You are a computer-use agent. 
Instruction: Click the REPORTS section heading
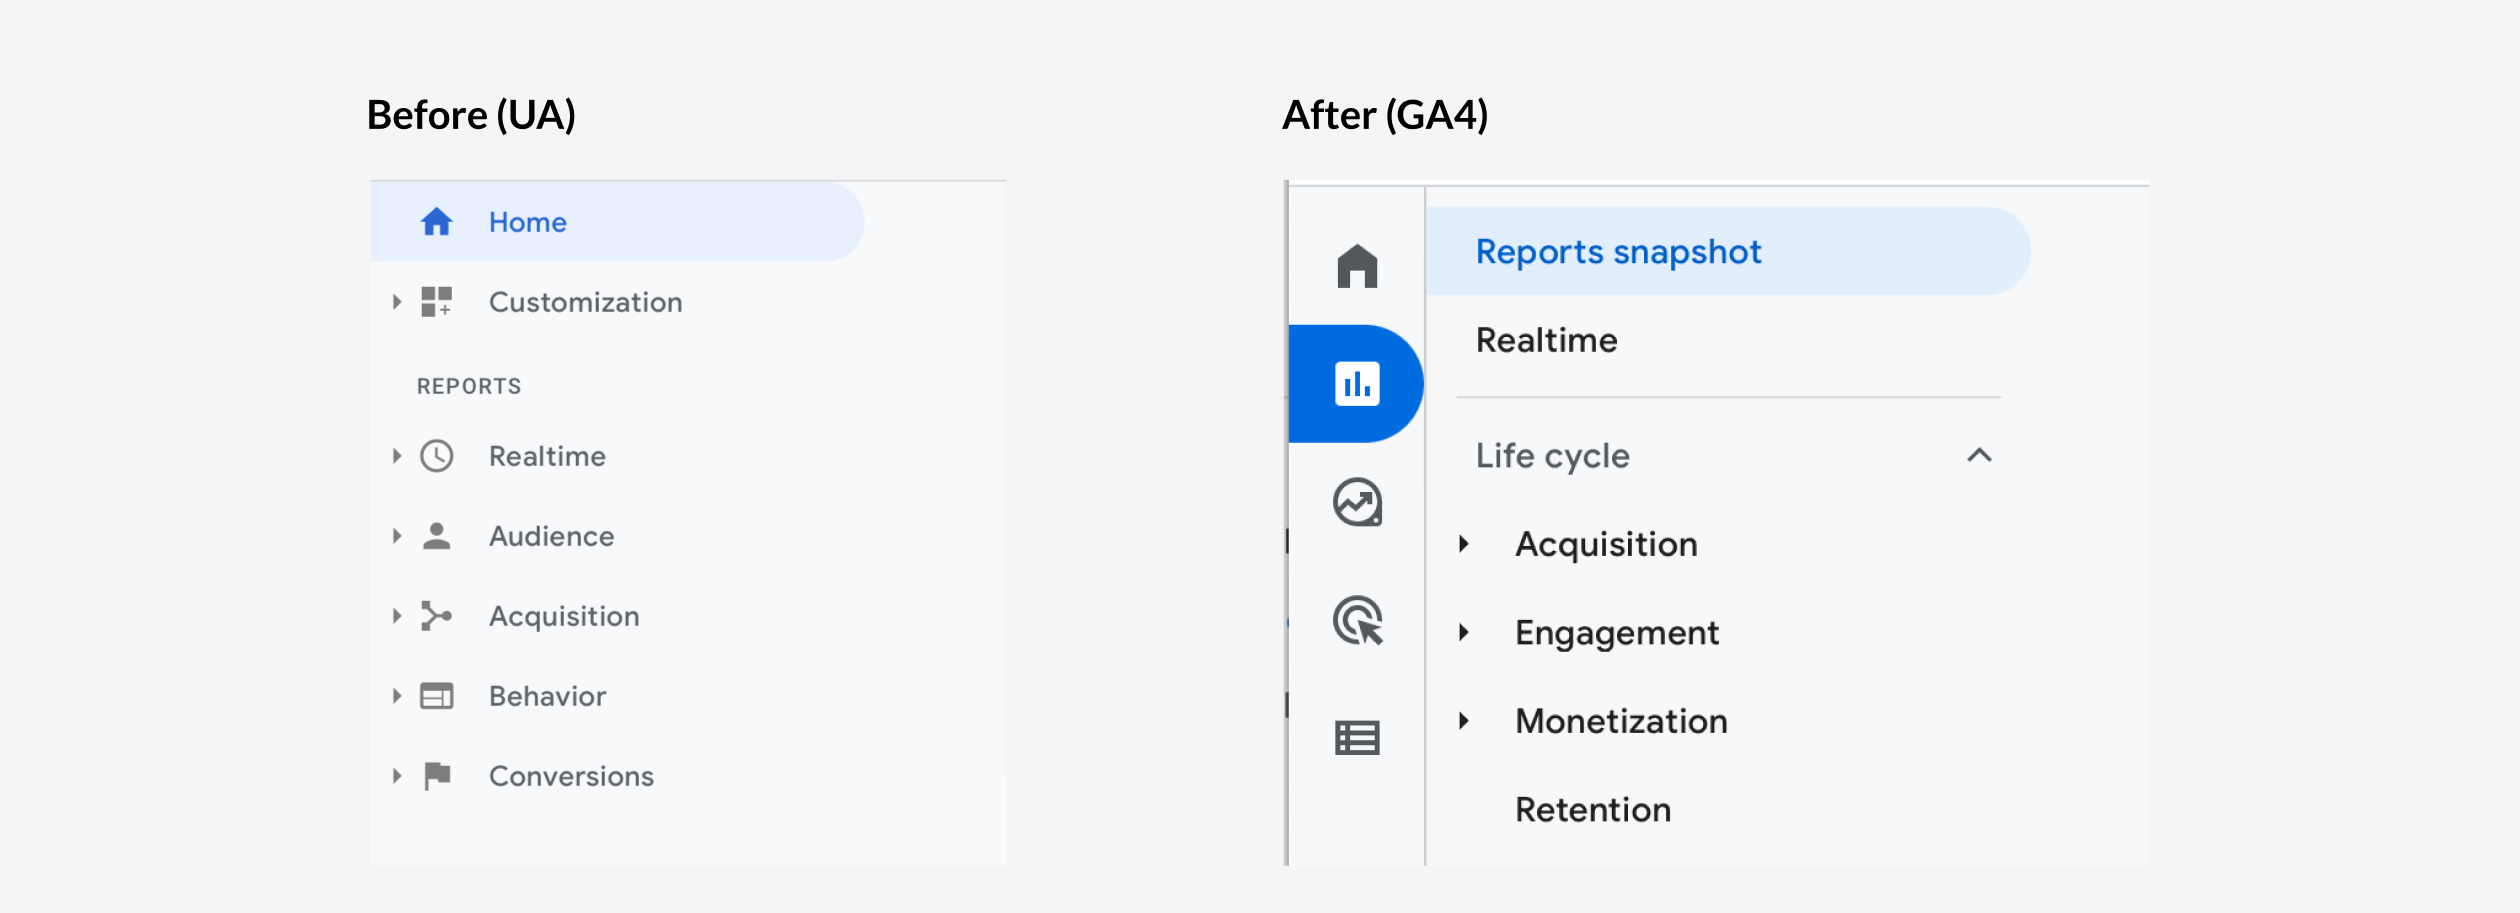click(x=469, y=386)
